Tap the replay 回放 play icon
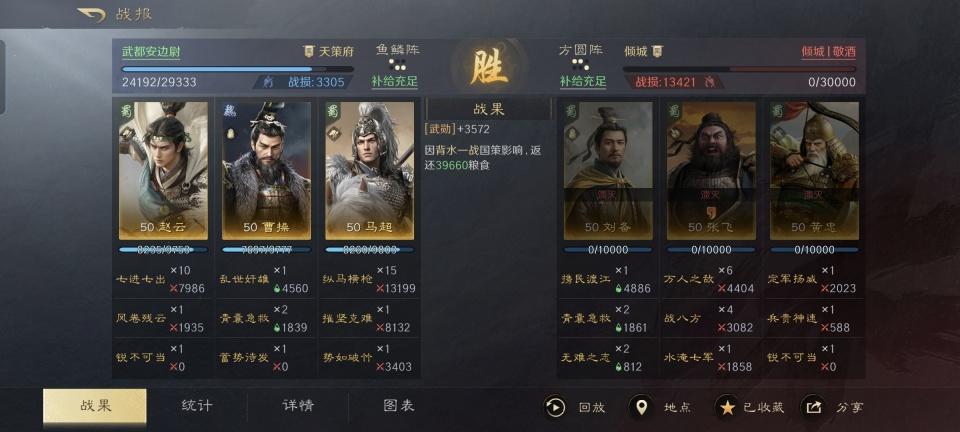This screenshot has height=432, width=960. click(555, 408)
